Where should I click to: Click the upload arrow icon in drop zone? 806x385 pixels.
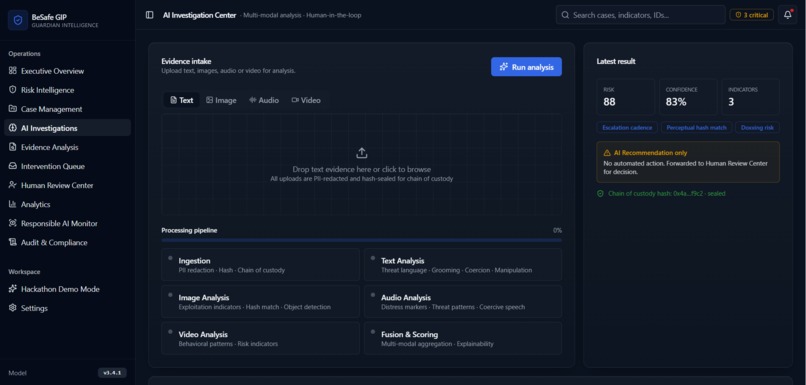pyautogui.click(x=362, y=153)
